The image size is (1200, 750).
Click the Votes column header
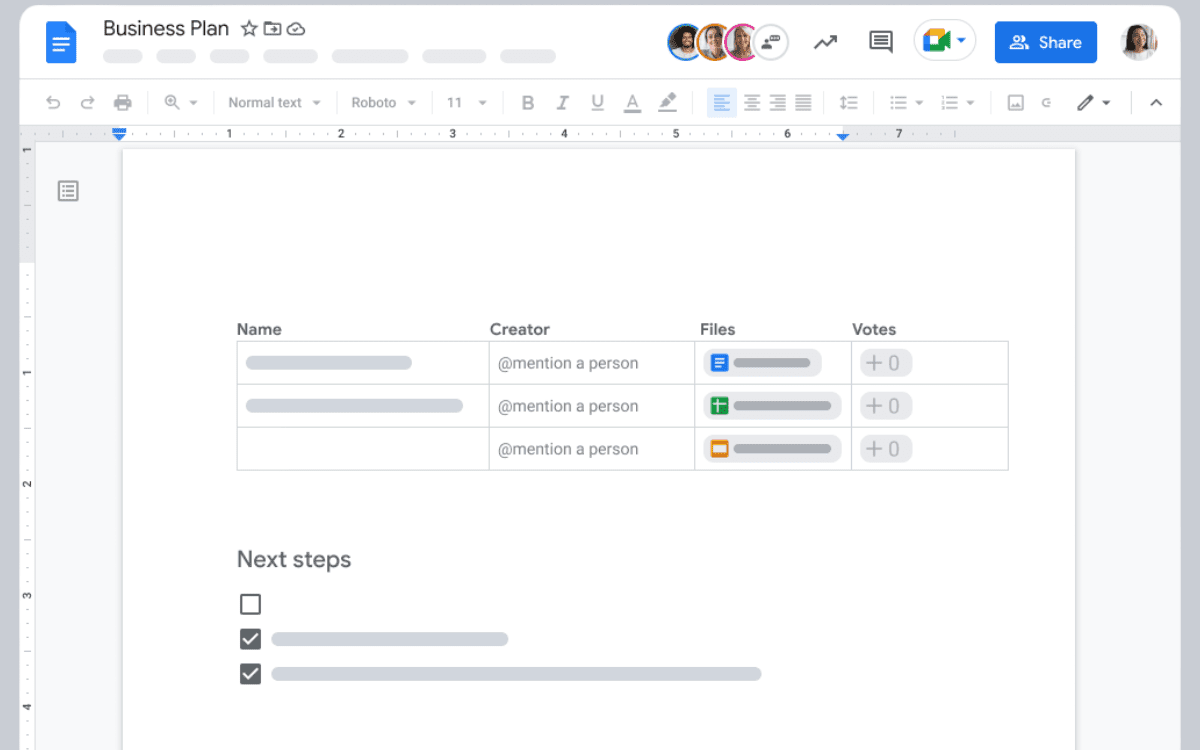tap(874, 329)
